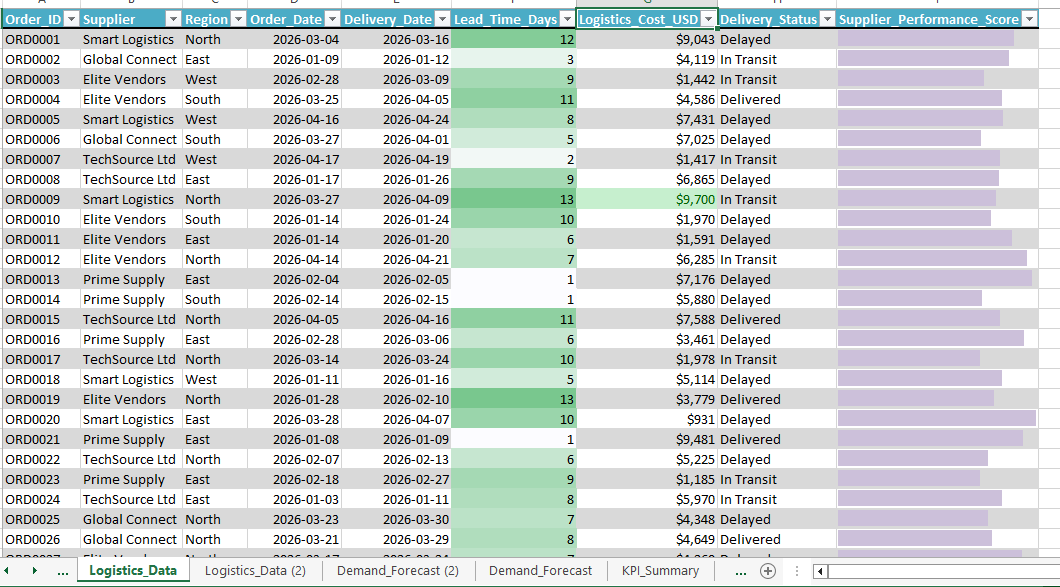Viewport: 1060px width, 587px height.
Task: Click the $4,649 cost cell
Action: 647,540
